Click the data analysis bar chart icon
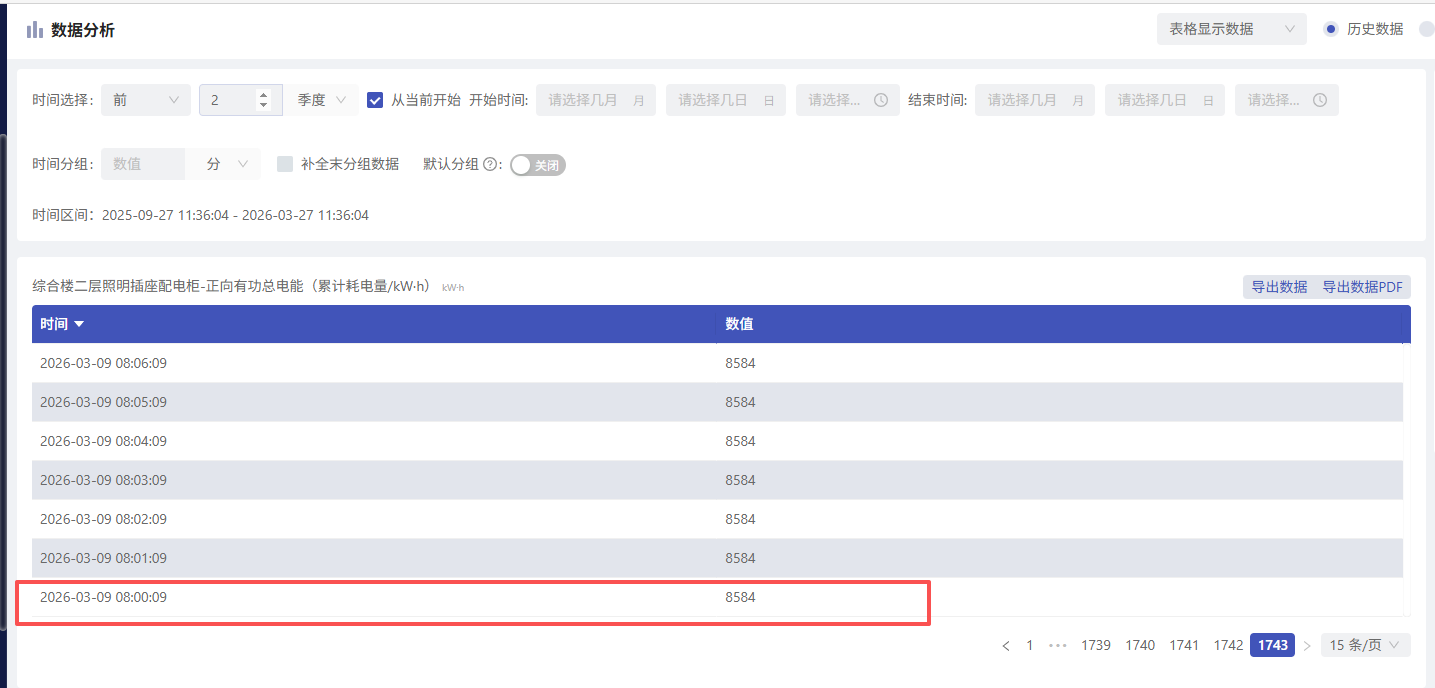 coord(34,30)
